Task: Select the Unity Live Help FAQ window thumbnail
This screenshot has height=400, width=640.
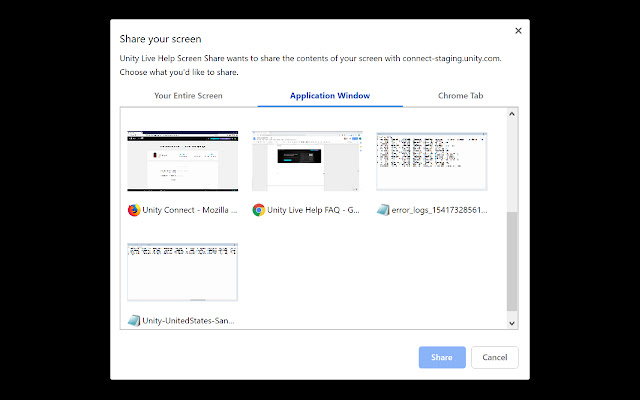Action: (307, 161)
